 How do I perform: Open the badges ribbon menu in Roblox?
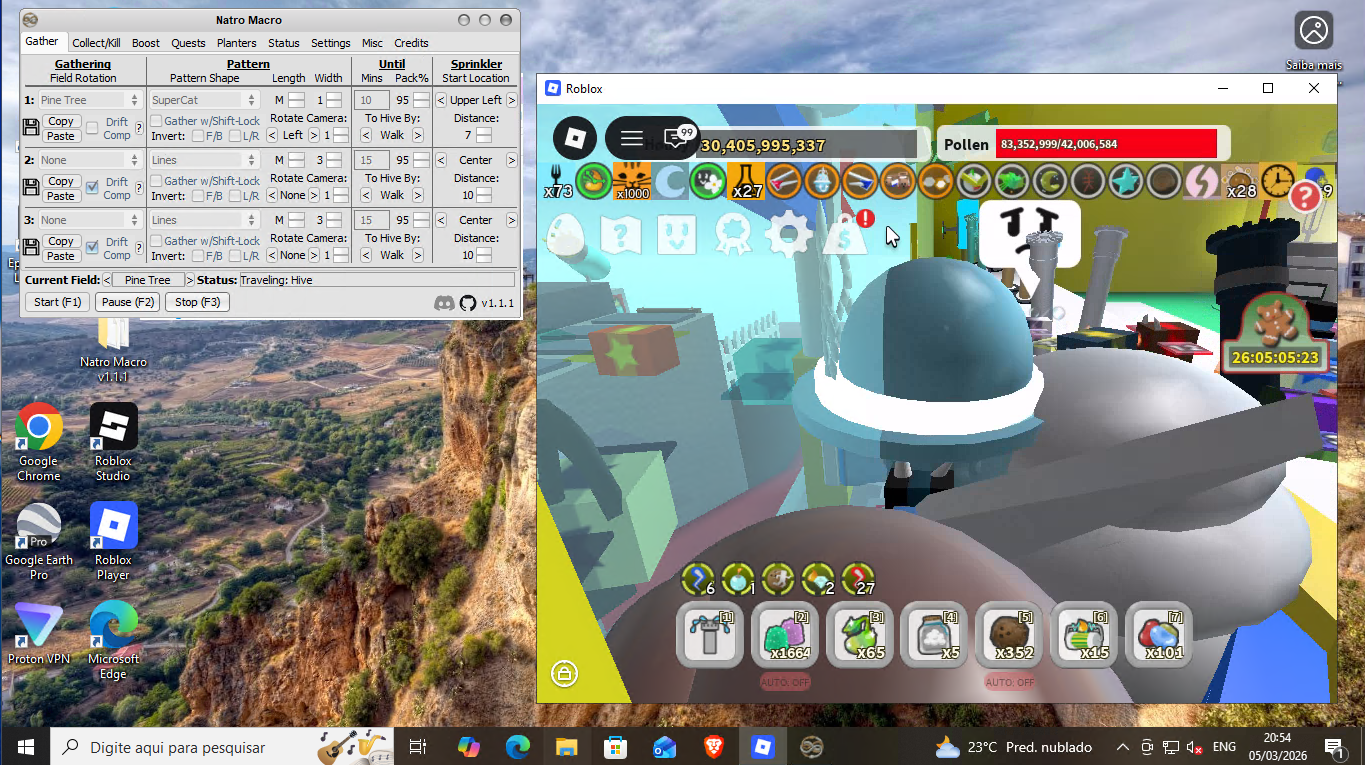coord(732,235)
